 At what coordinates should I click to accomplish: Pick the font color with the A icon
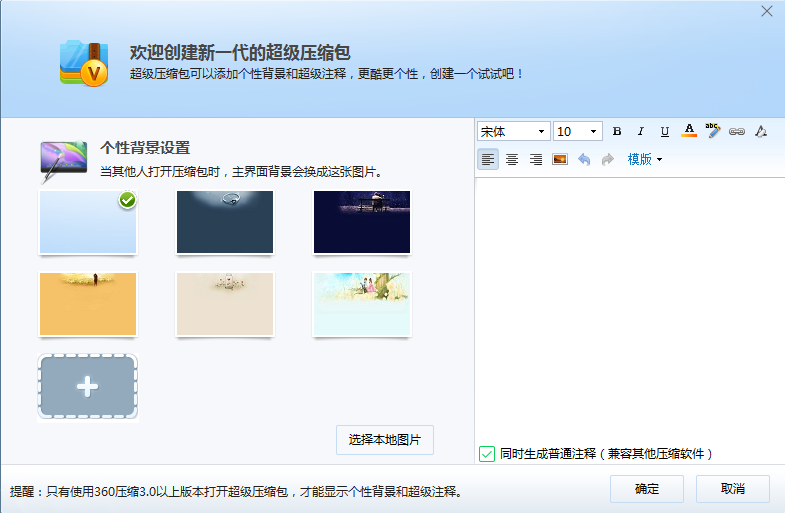(x=689, y=131)
